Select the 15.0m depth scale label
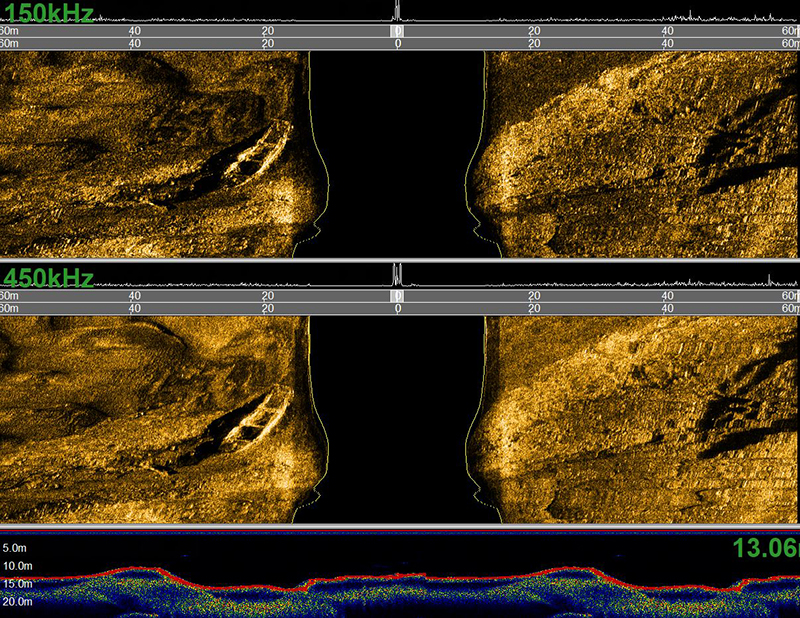800x618 pixels. coord(16,581)
